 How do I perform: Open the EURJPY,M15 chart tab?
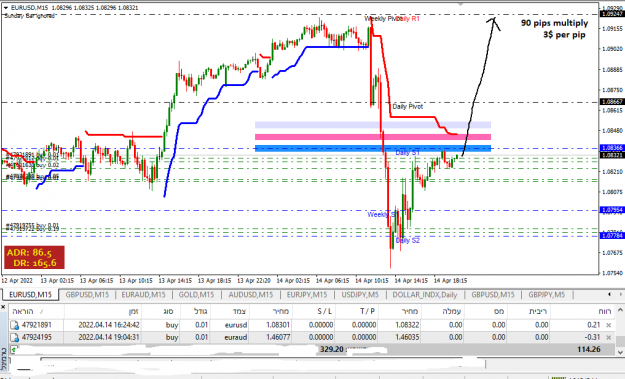(307, 295)
